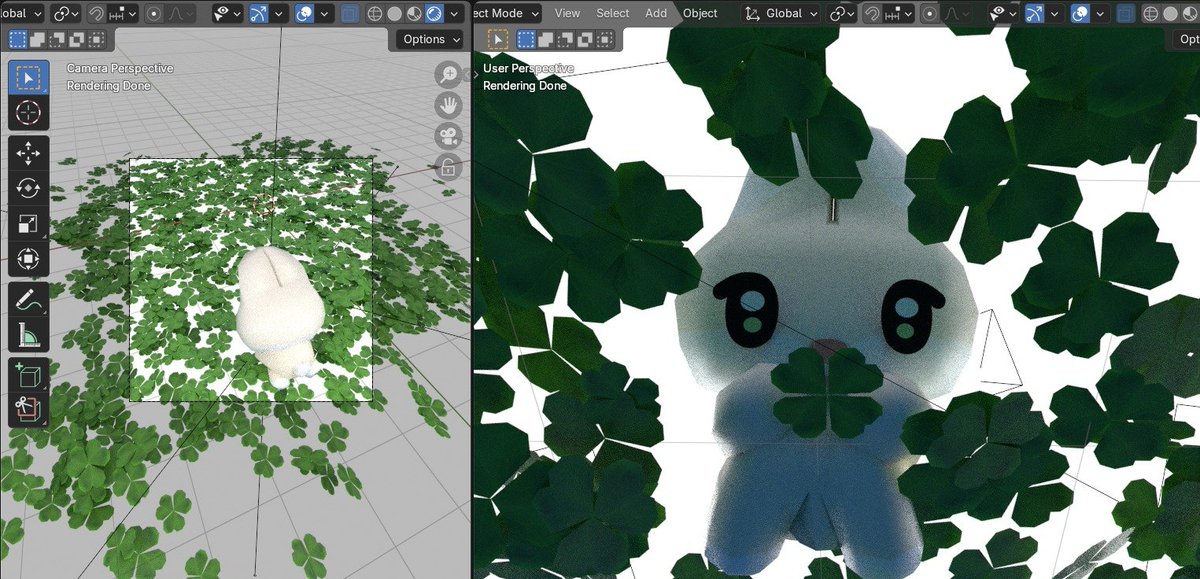The height and width of the screenshot is (579, 1200).
Task: Toggle X-ray in left viewport header
Action: [349, 13]
